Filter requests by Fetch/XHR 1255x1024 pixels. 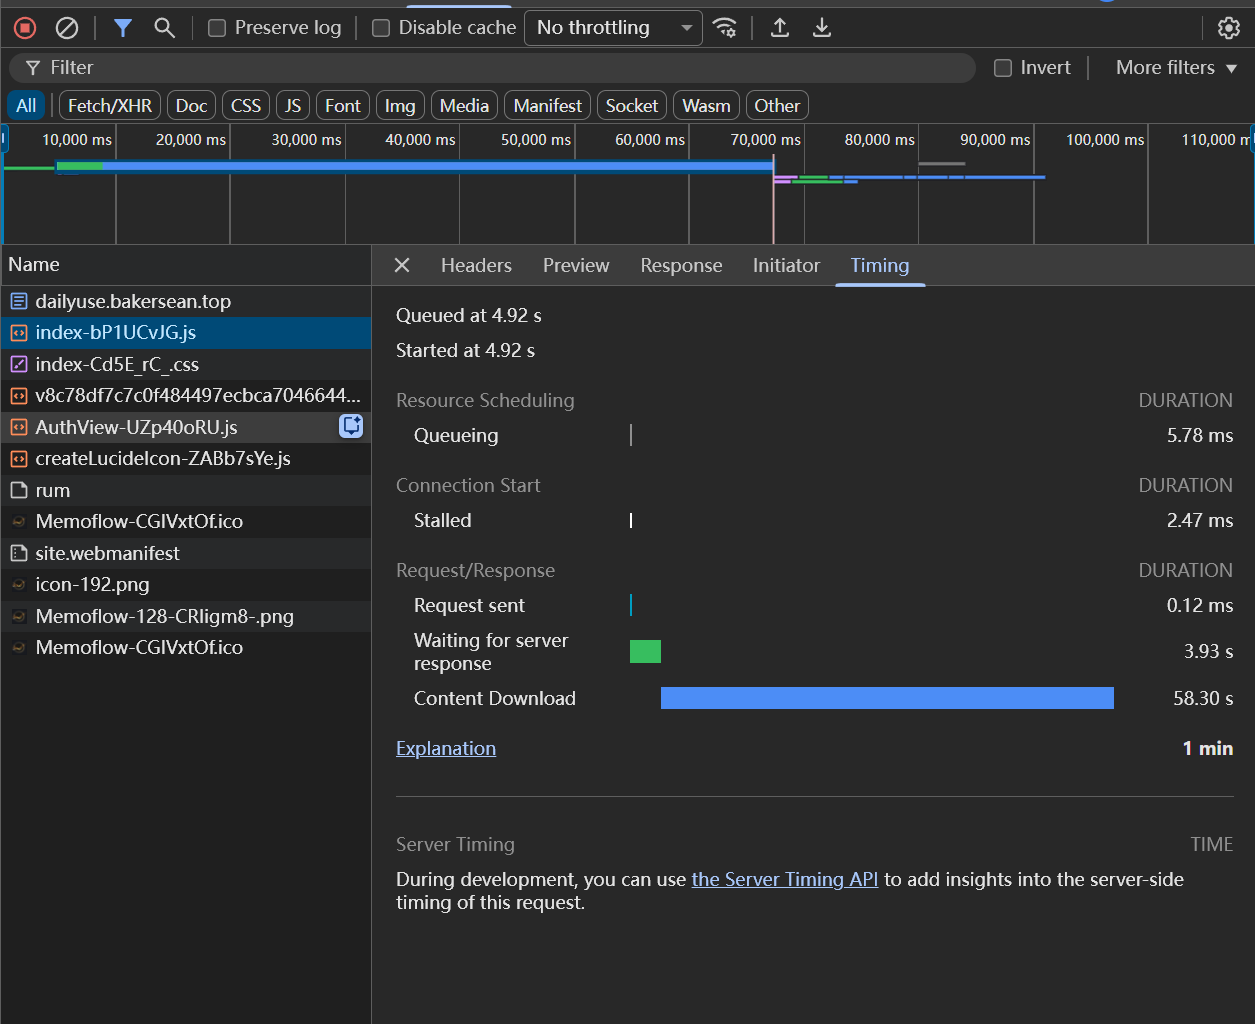pos(110,105)
